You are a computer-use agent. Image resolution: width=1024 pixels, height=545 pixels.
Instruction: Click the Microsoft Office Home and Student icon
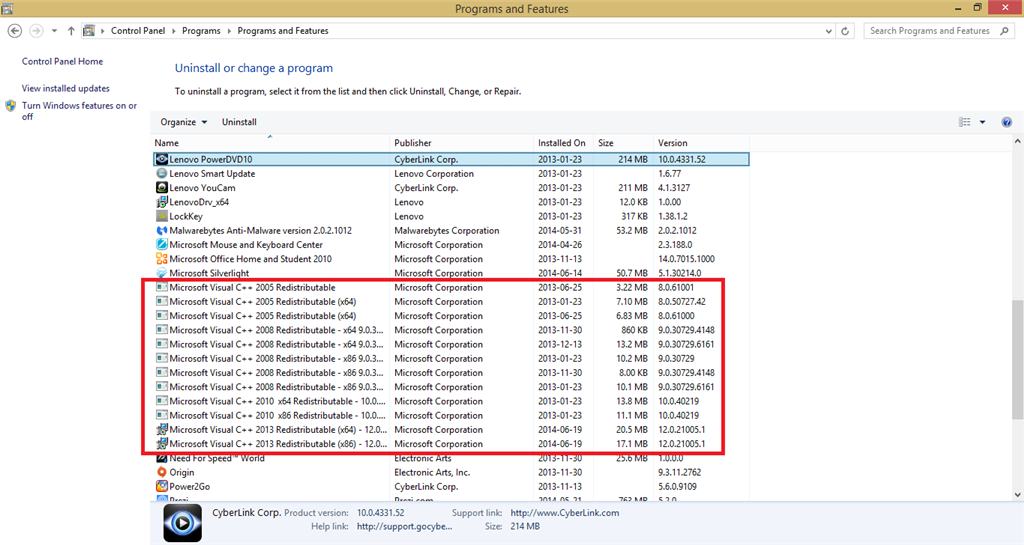point(161,258)
